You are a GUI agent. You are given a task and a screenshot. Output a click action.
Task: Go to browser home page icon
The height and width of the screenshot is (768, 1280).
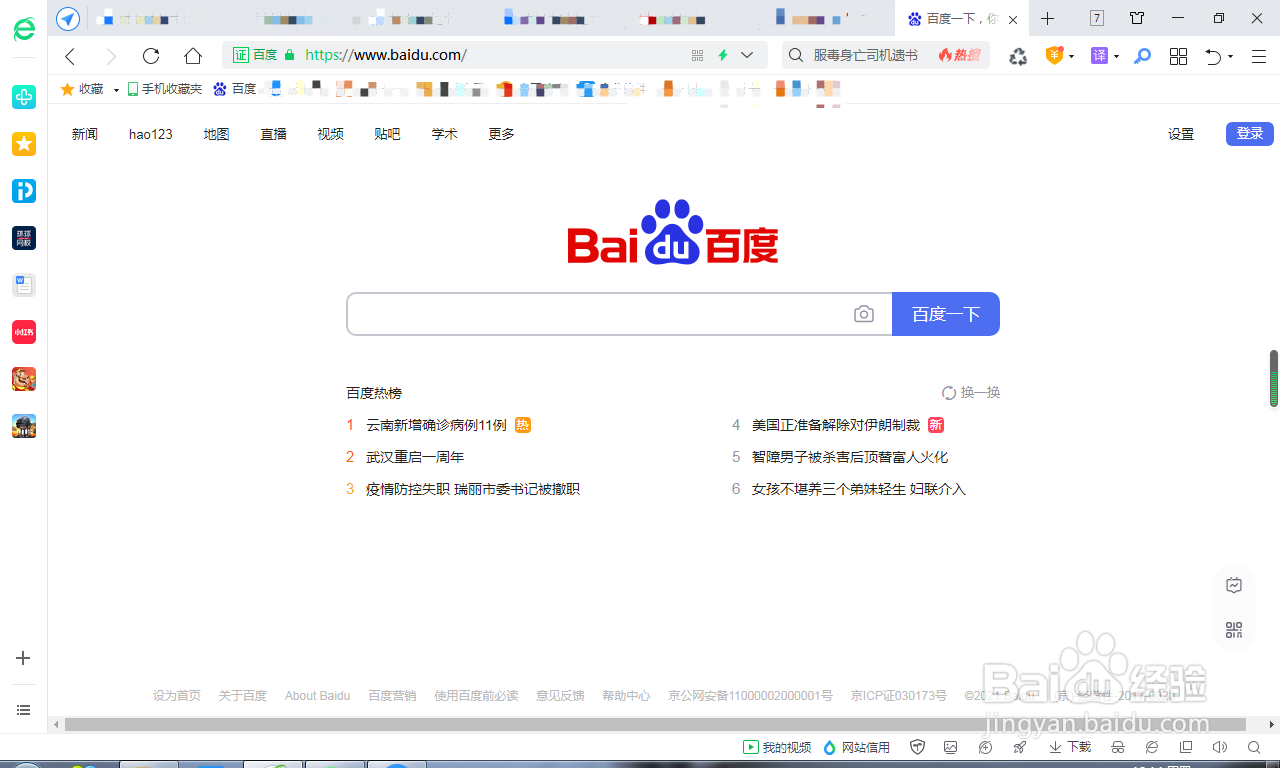tap(193, 56)
